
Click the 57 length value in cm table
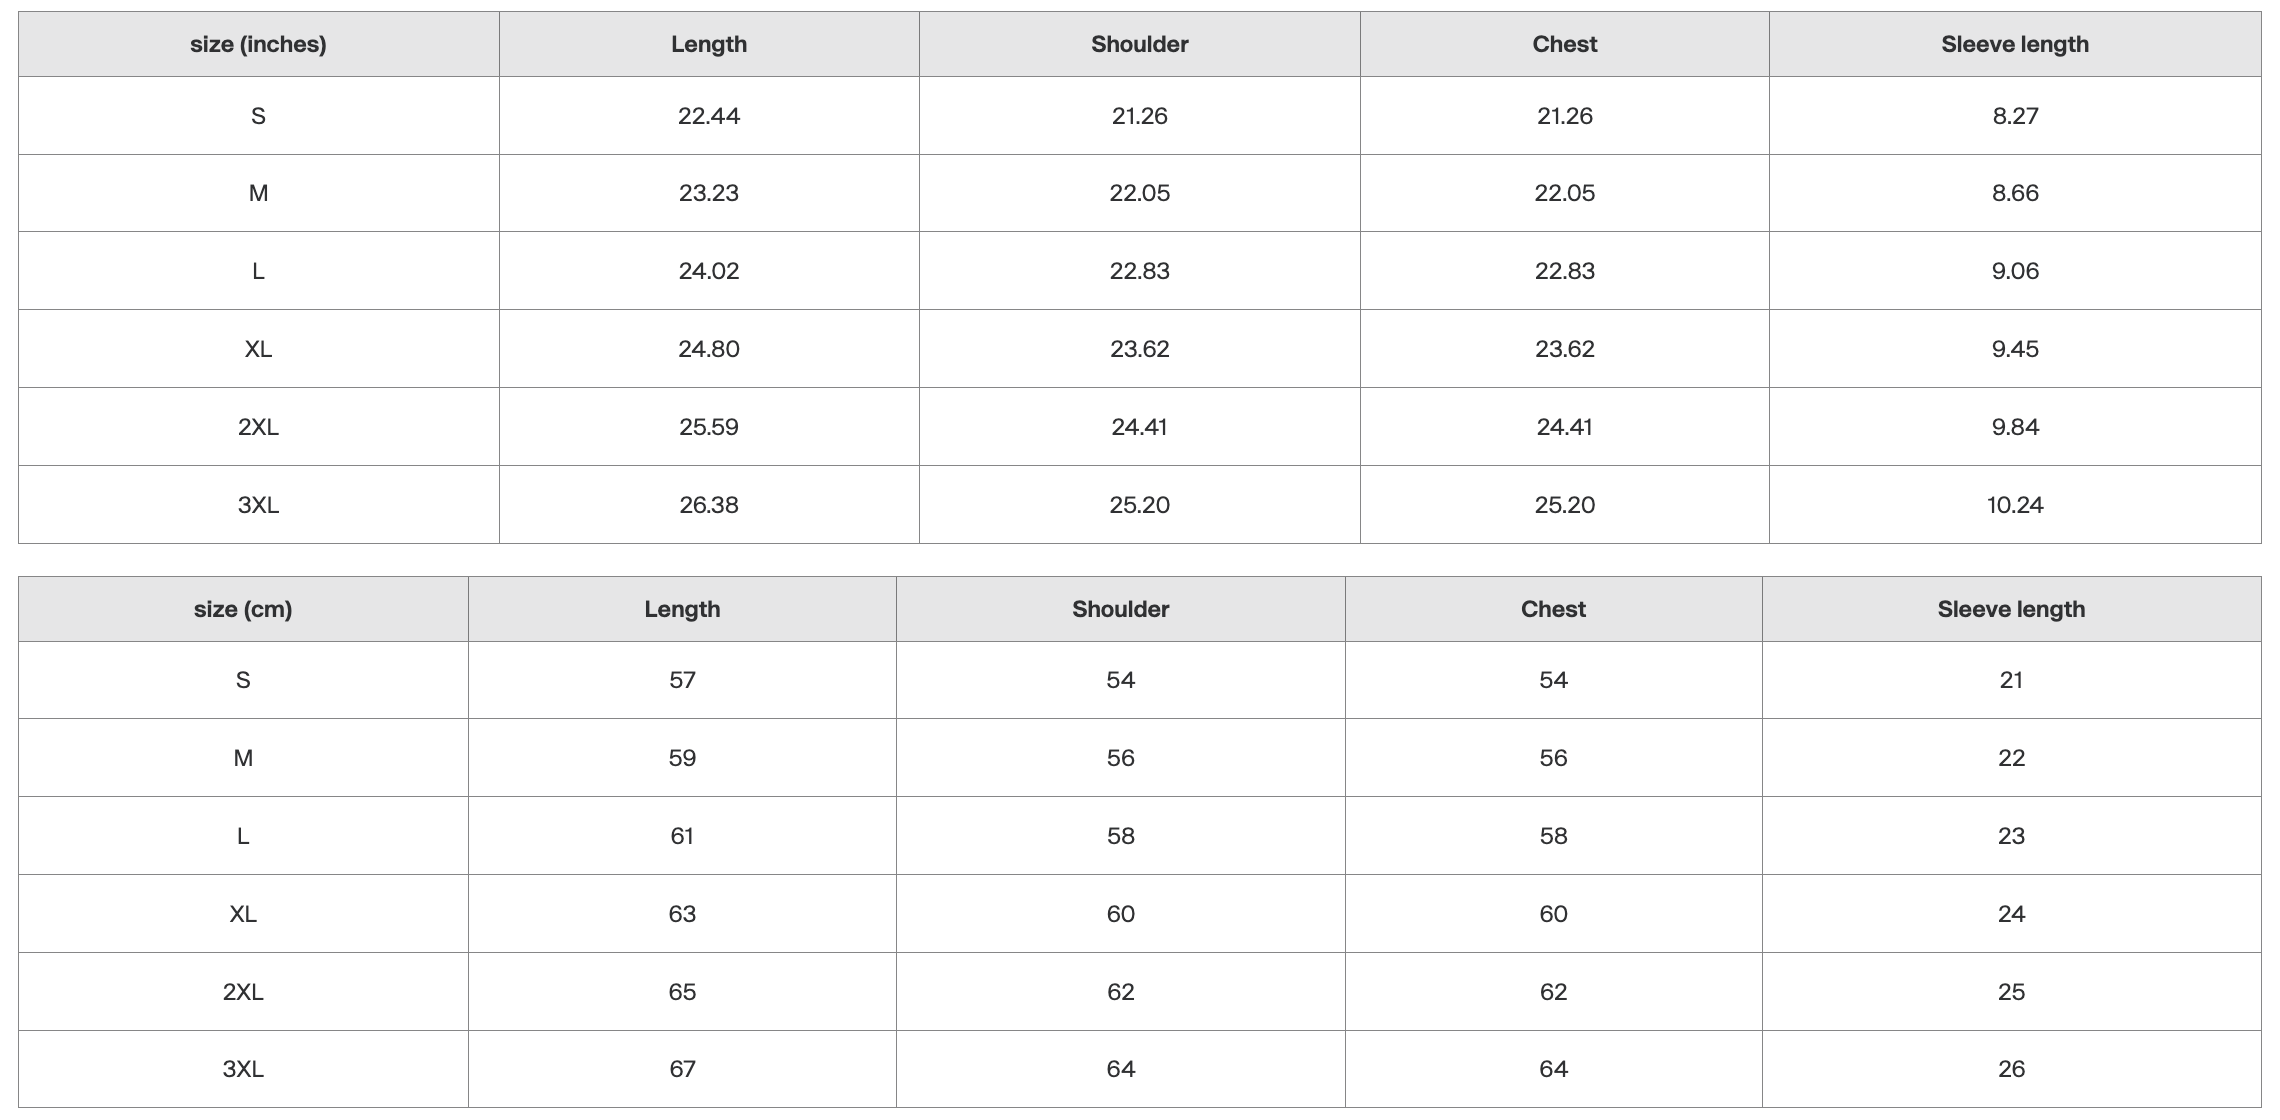(x=682, y=680)
